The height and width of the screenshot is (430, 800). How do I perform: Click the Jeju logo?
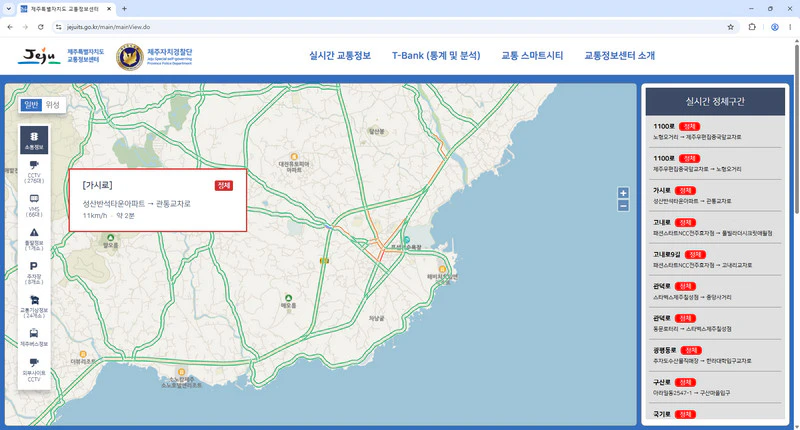pyautogui.click(x=39, y=56)
